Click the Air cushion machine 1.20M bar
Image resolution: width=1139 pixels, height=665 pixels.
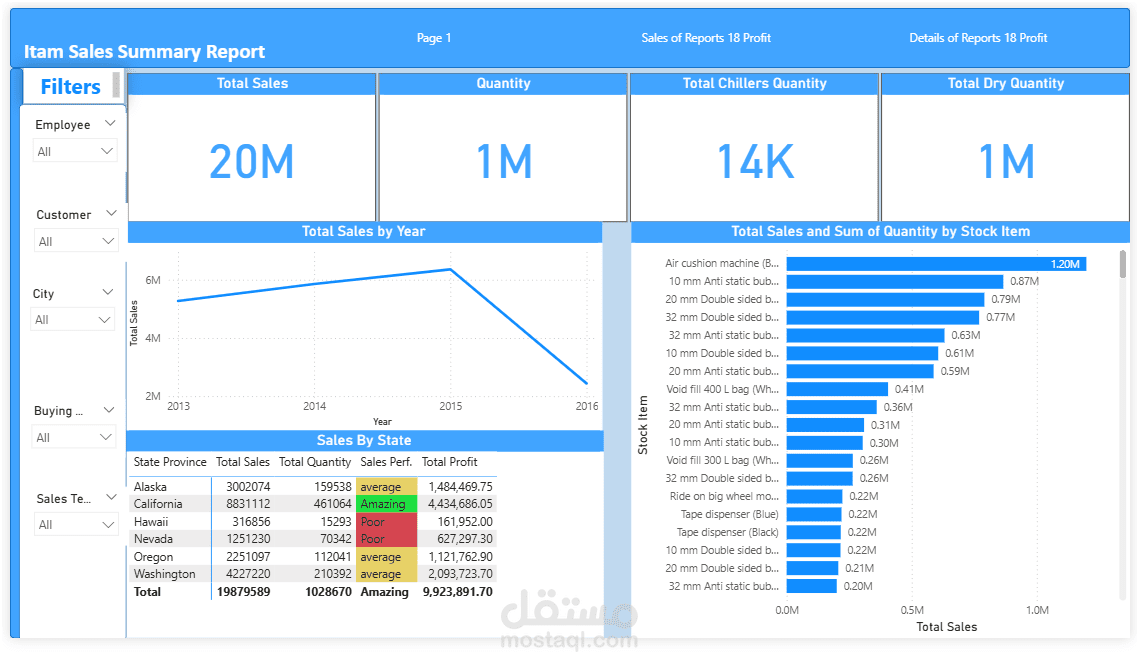936,264
